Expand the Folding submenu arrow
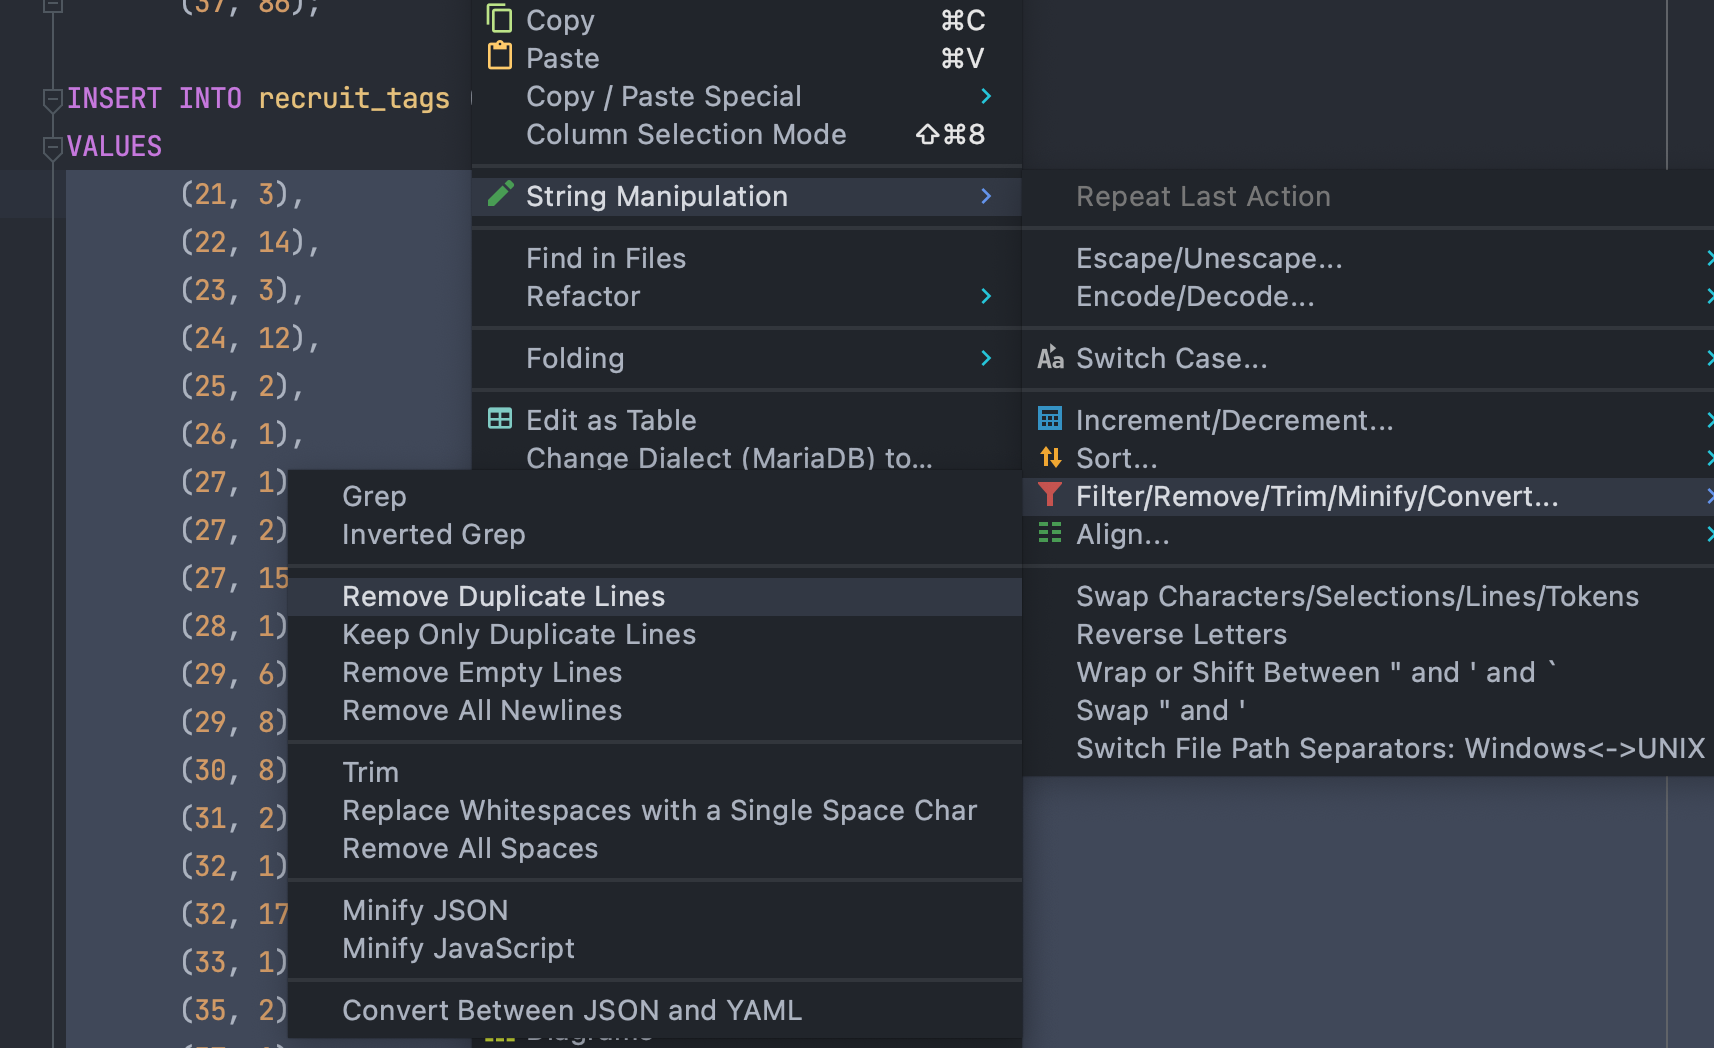This screenshot has width=1714, height=1048. click(986, 358)
